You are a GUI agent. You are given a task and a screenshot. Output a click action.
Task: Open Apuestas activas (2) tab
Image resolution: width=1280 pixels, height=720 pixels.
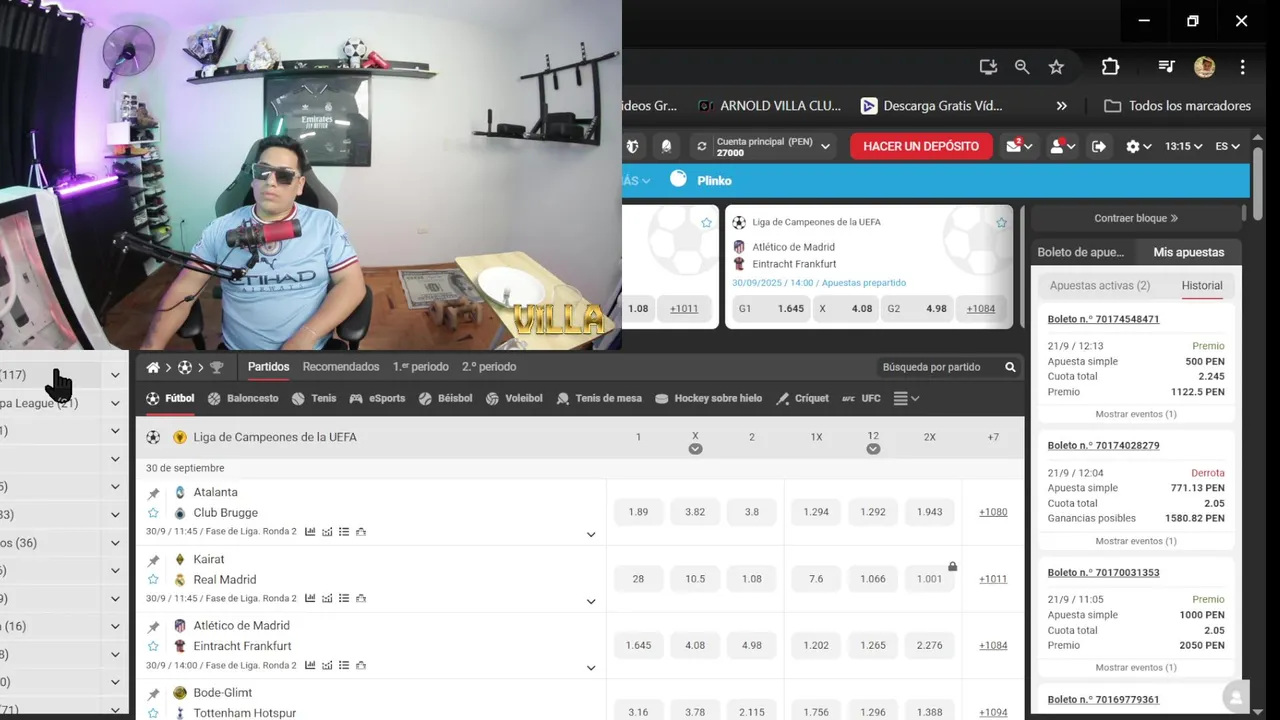[1100, 285]
